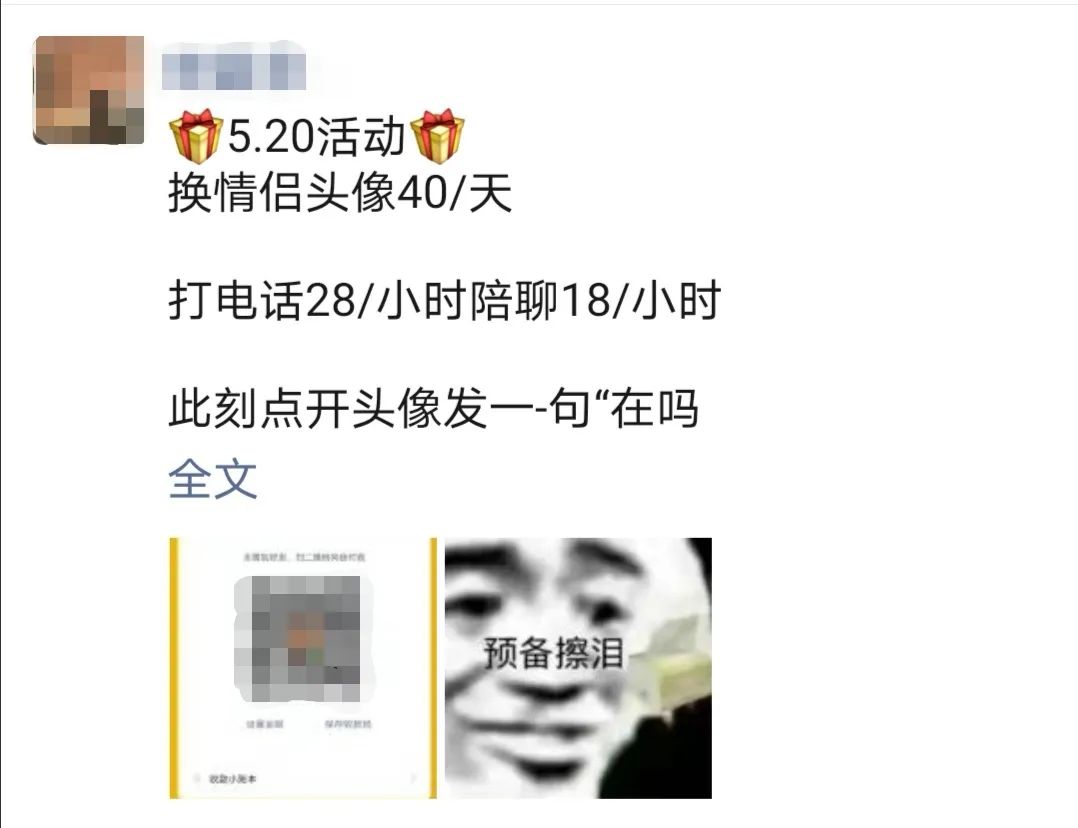Tap the 保存收款码 link under the QR code

point(348,724)
